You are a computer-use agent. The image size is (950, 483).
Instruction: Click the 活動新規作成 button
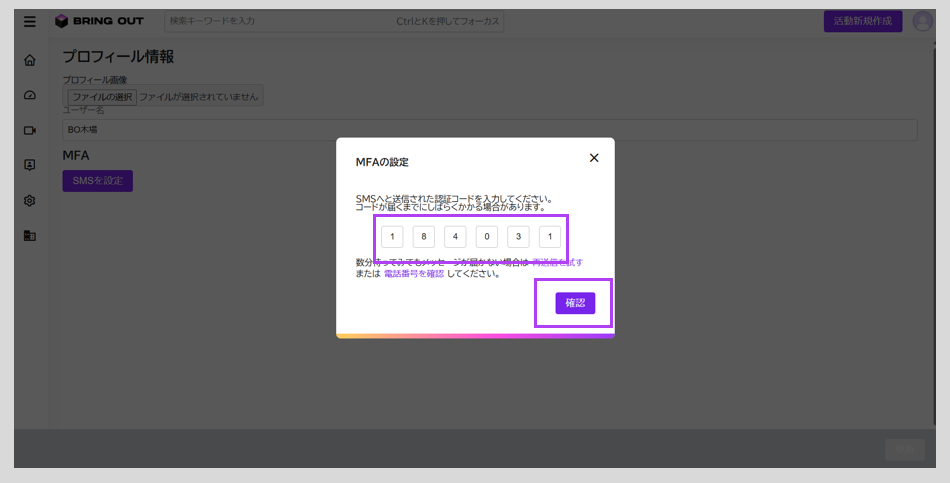click(863, 21)
